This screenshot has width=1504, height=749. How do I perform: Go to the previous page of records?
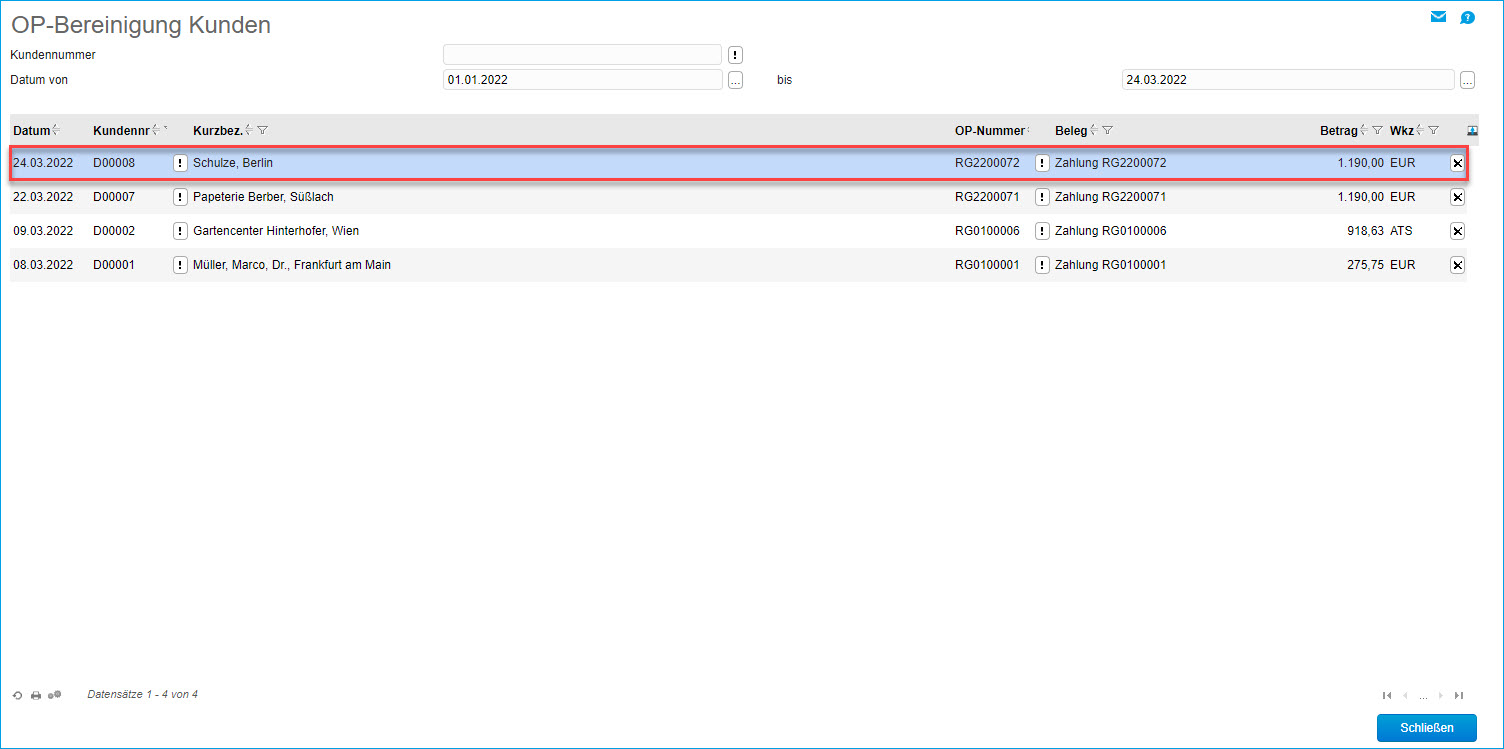(1405, 695)
